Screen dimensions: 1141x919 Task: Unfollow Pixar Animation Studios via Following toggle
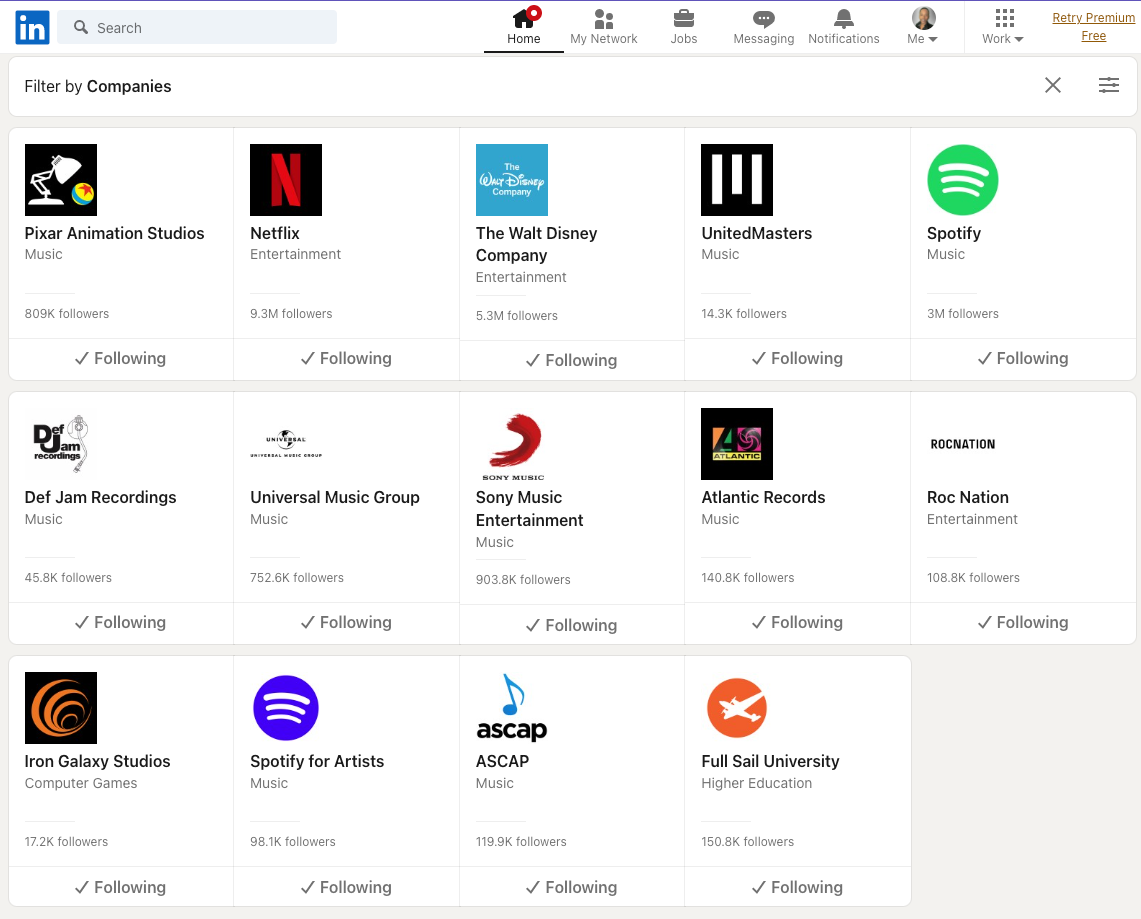[121, 359]
